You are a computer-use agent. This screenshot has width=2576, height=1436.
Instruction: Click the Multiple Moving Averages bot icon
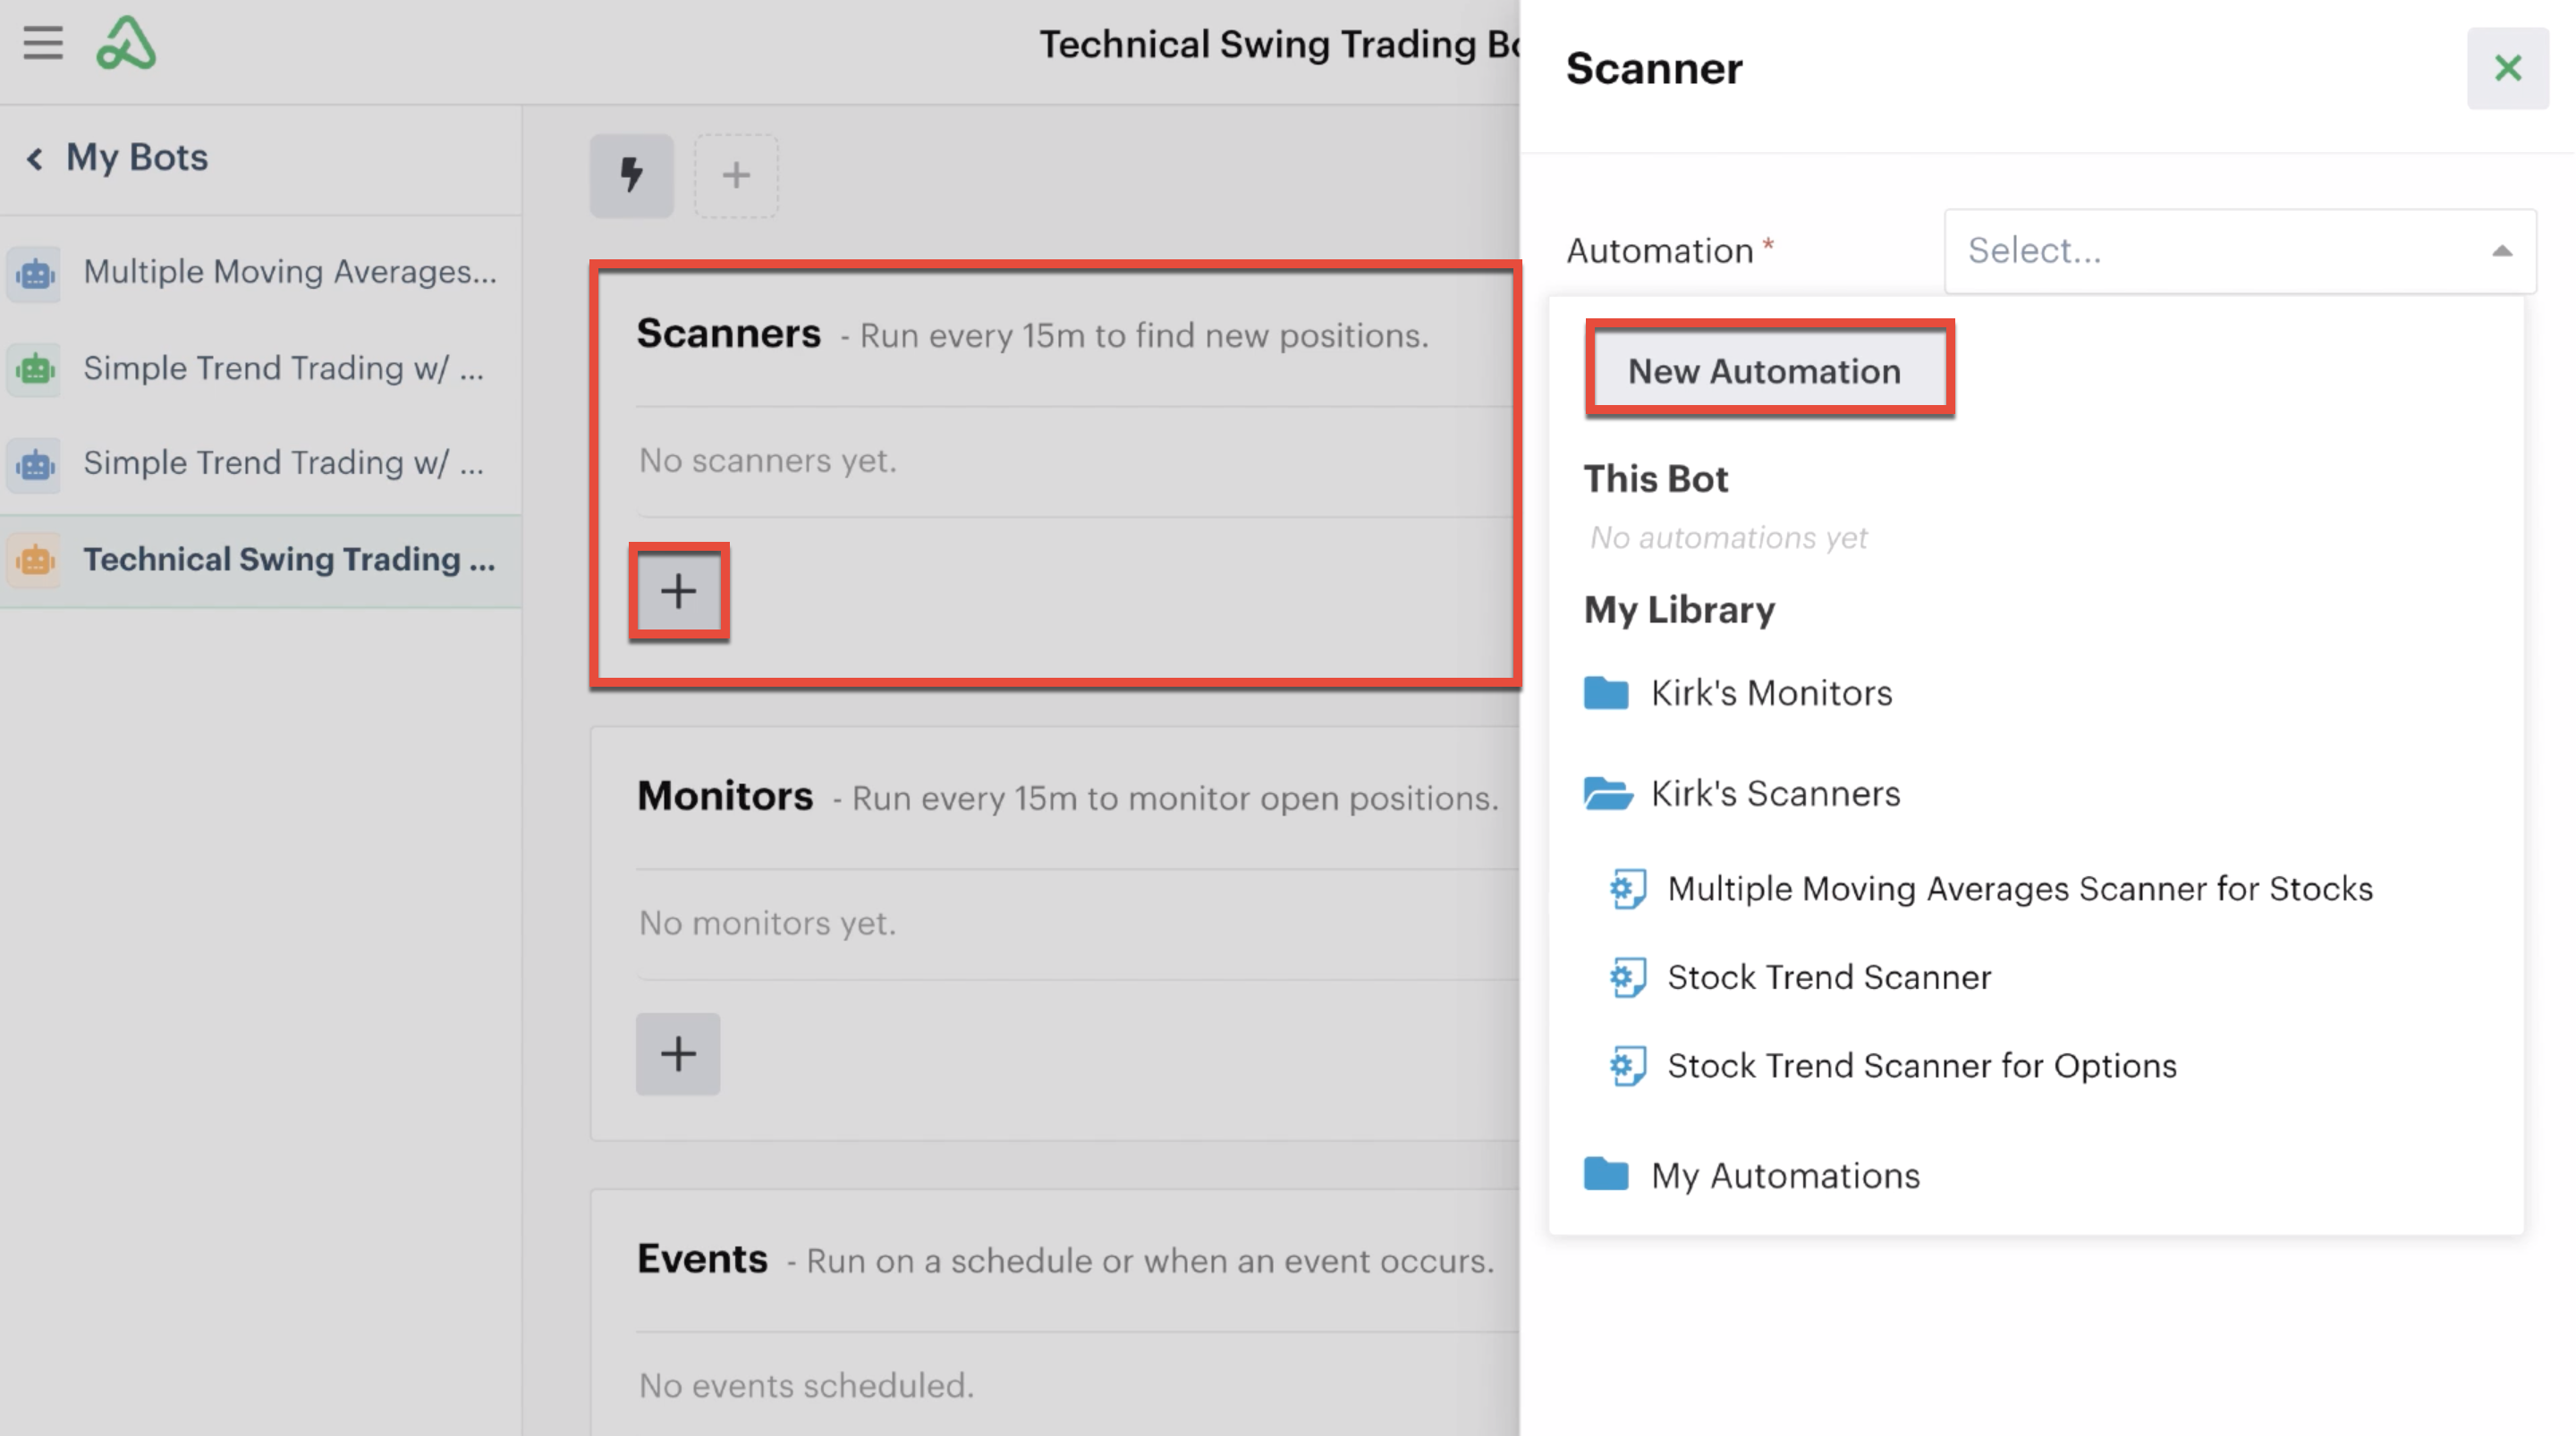coord(35,273)
